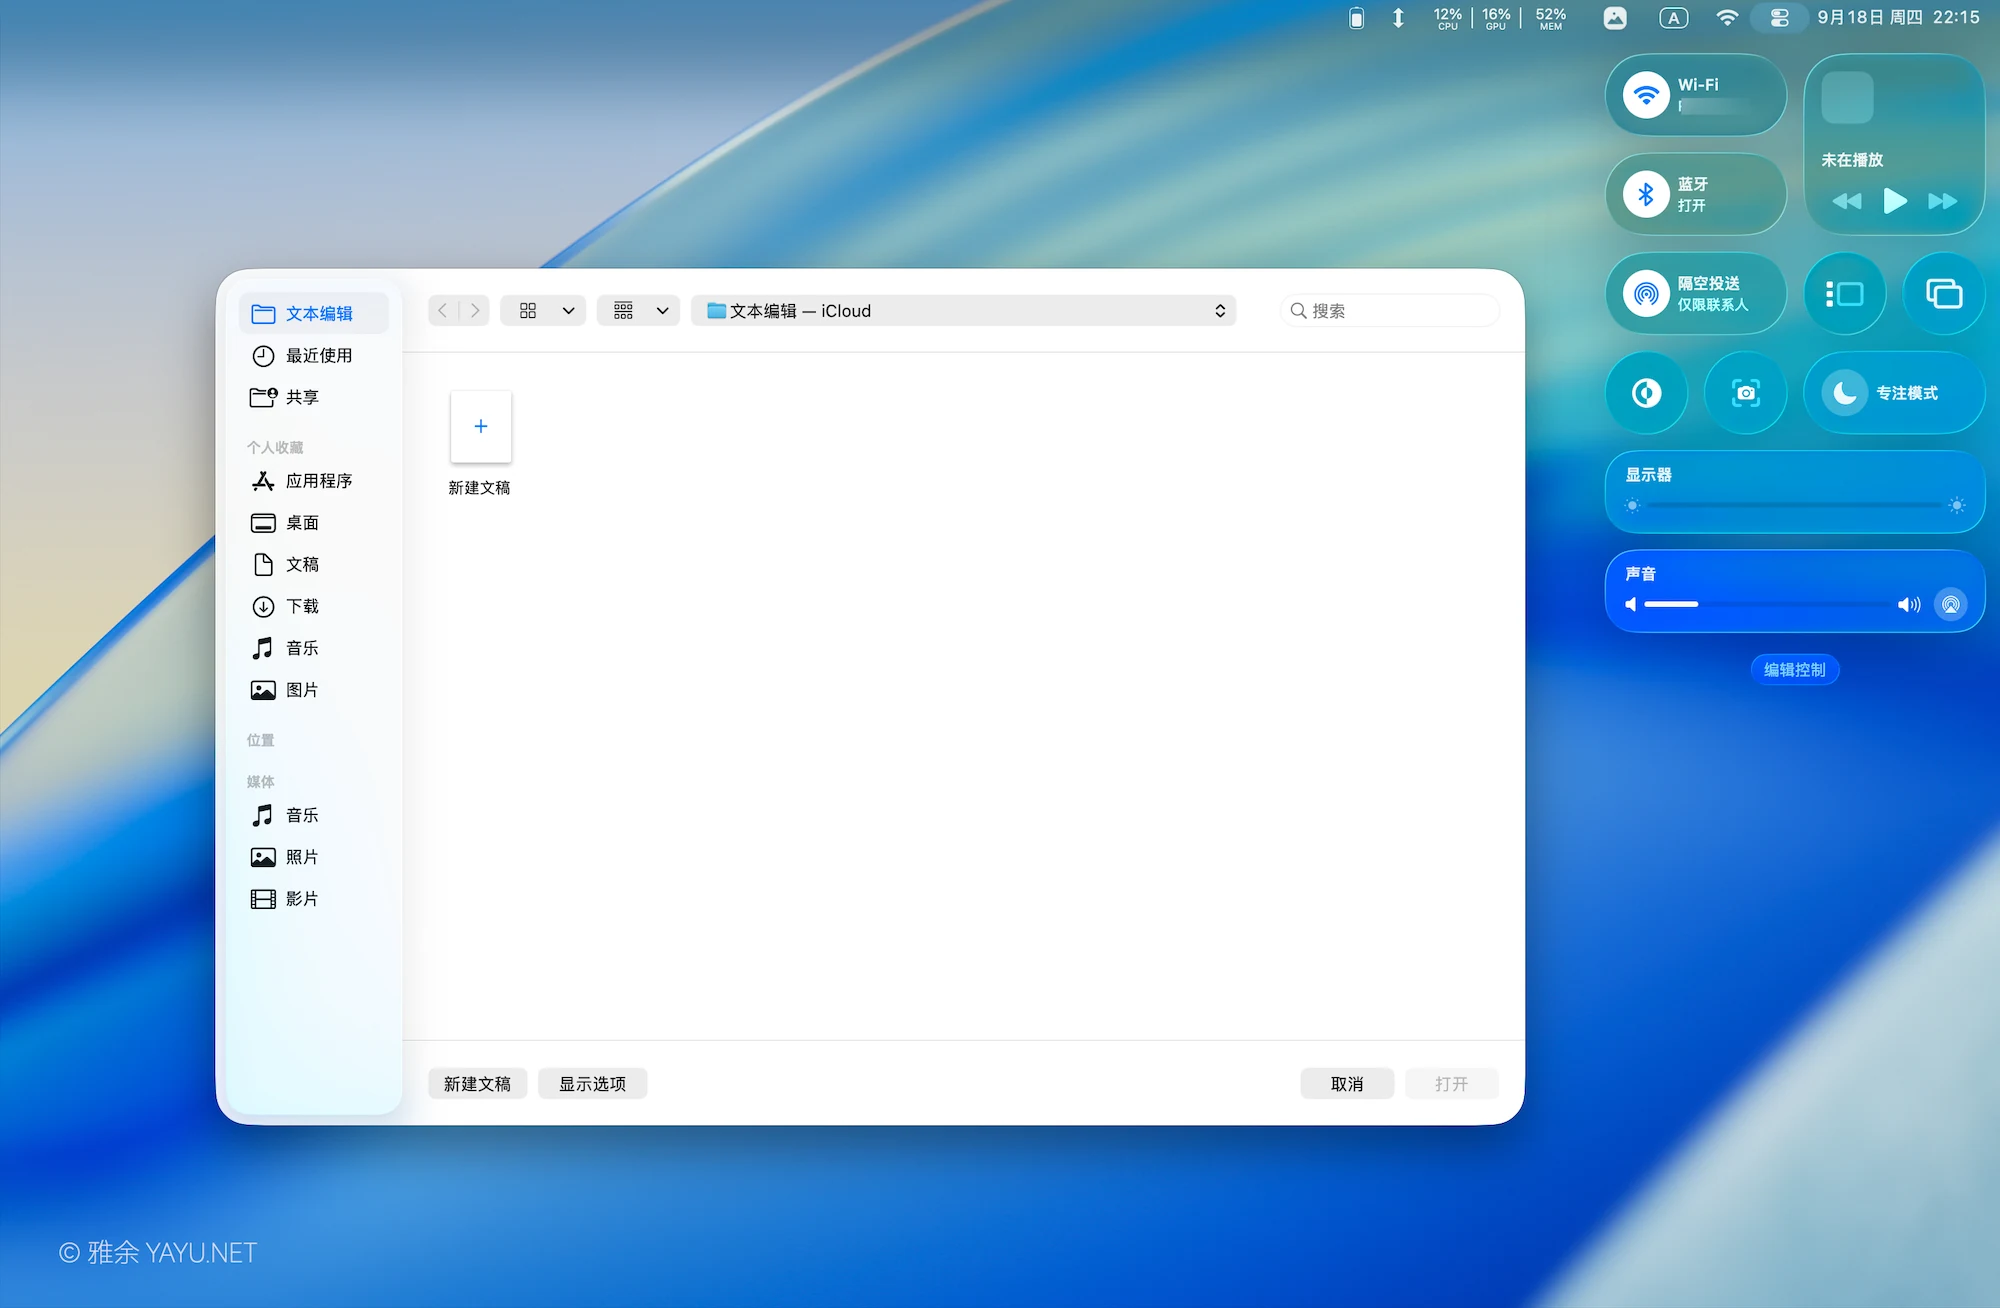Click the GPU usage monitor in menu bar
Screen dimensions: 2000x1308
(1496, 18)
